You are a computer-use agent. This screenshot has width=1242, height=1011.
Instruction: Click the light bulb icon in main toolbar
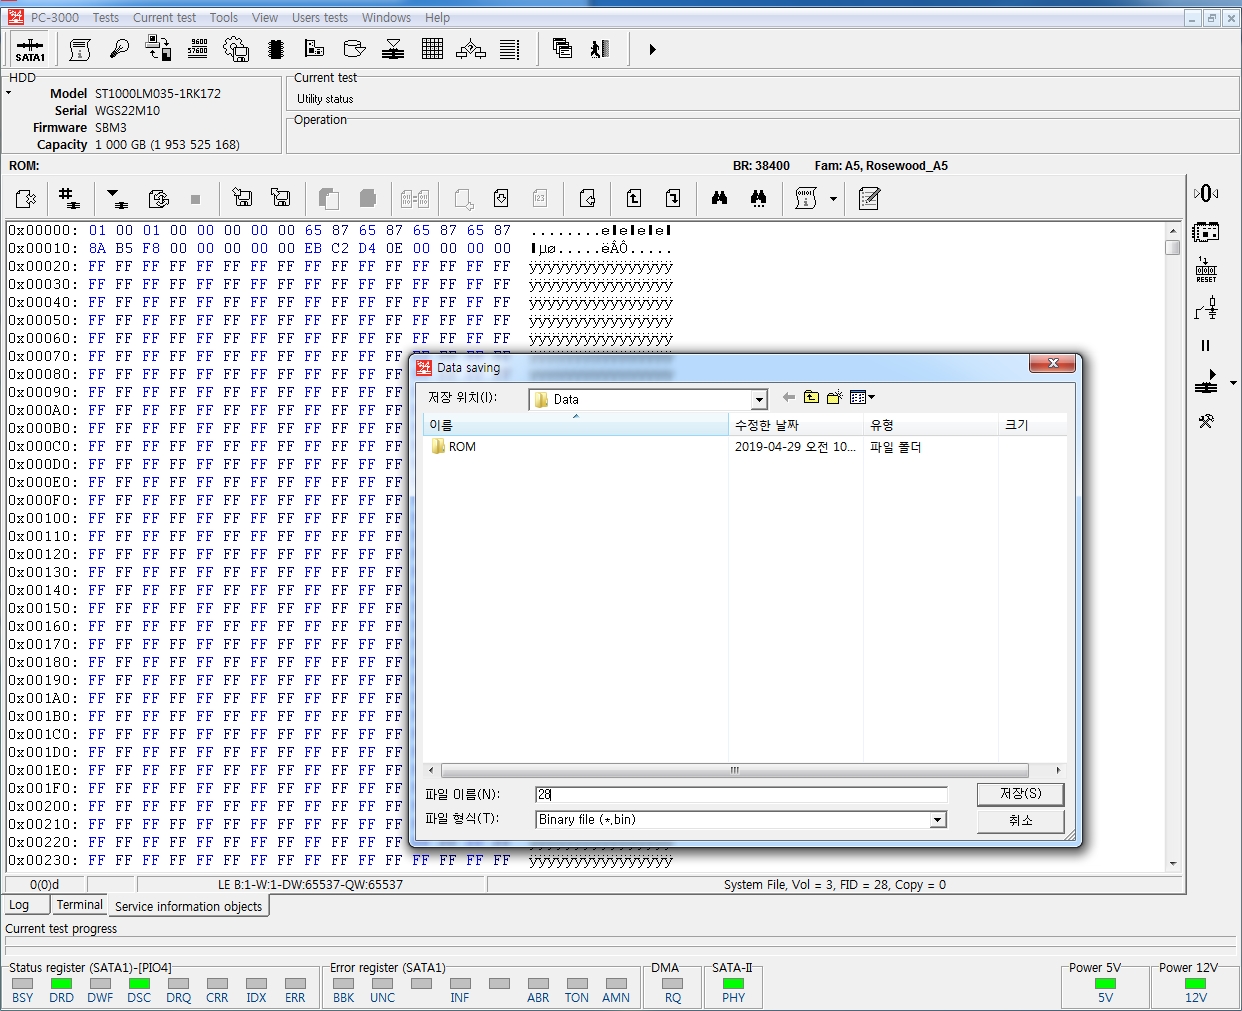pos(119,49)
